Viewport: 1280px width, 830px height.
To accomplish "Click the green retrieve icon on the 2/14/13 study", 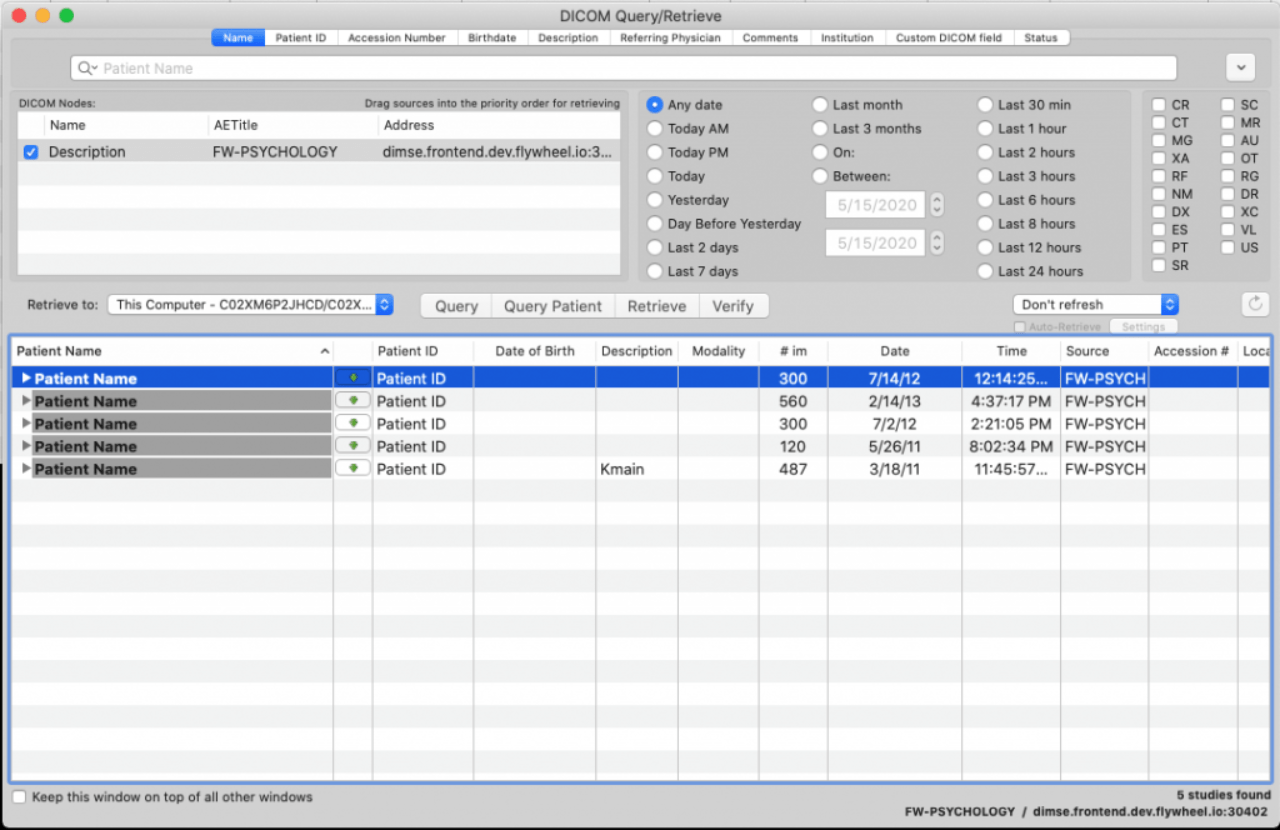I will (x=352, y=400).
